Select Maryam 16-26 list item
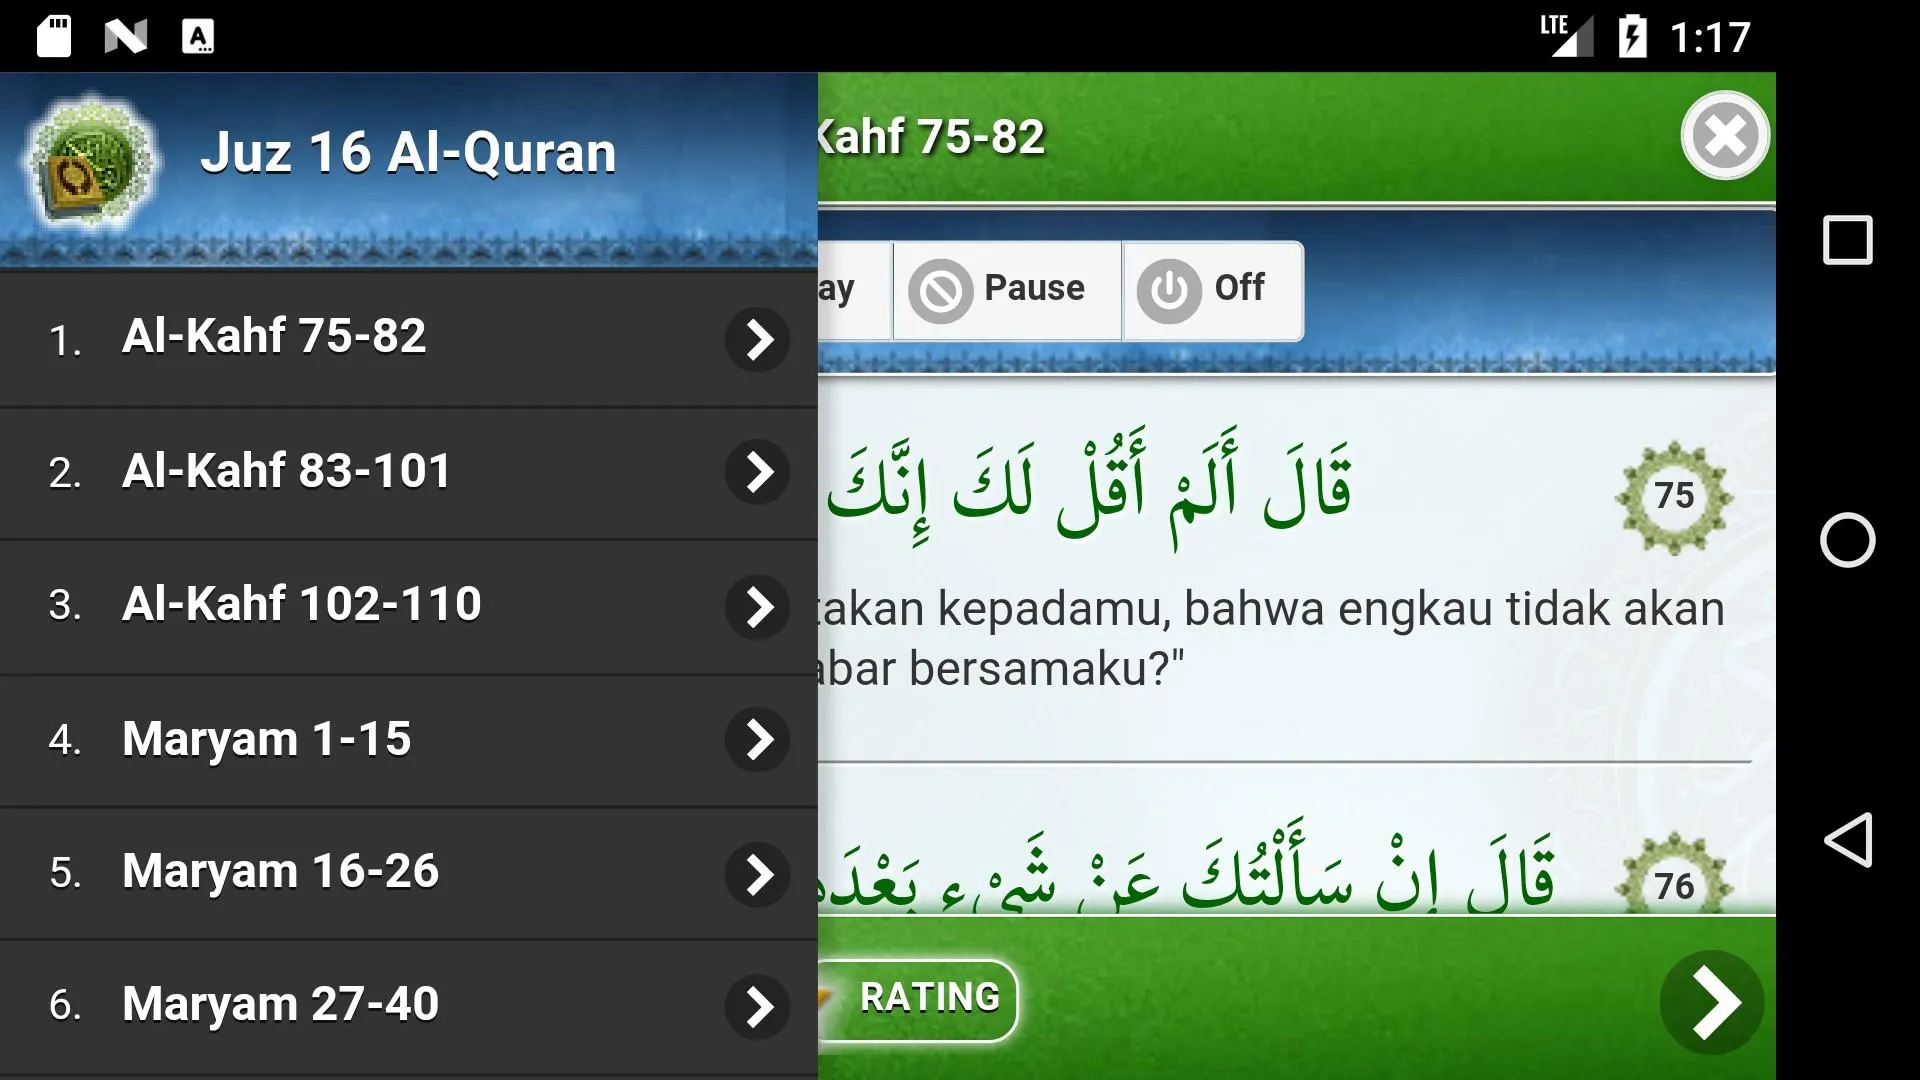The image size is (1920, 1080). 409,872
